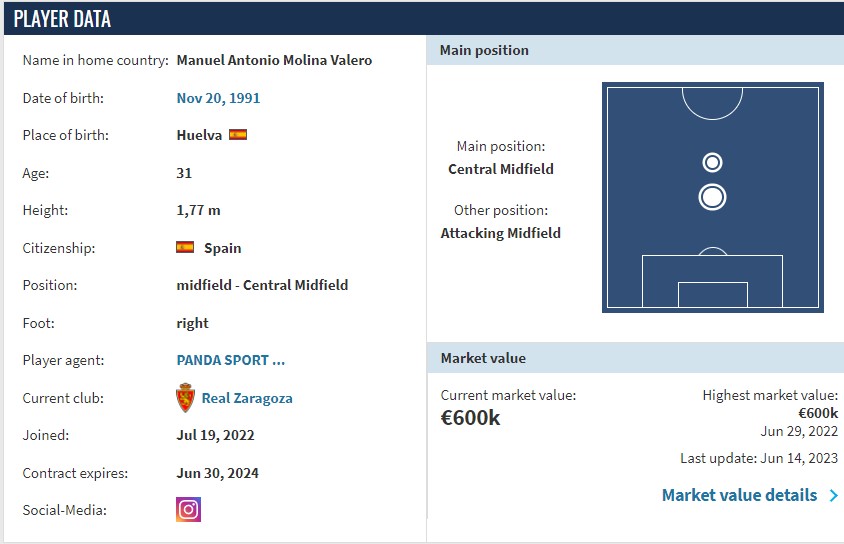This screenshot has height=544, width=844.
Task: Click the Main position section header
Action: pyautogui.click(x=635, y=51)
